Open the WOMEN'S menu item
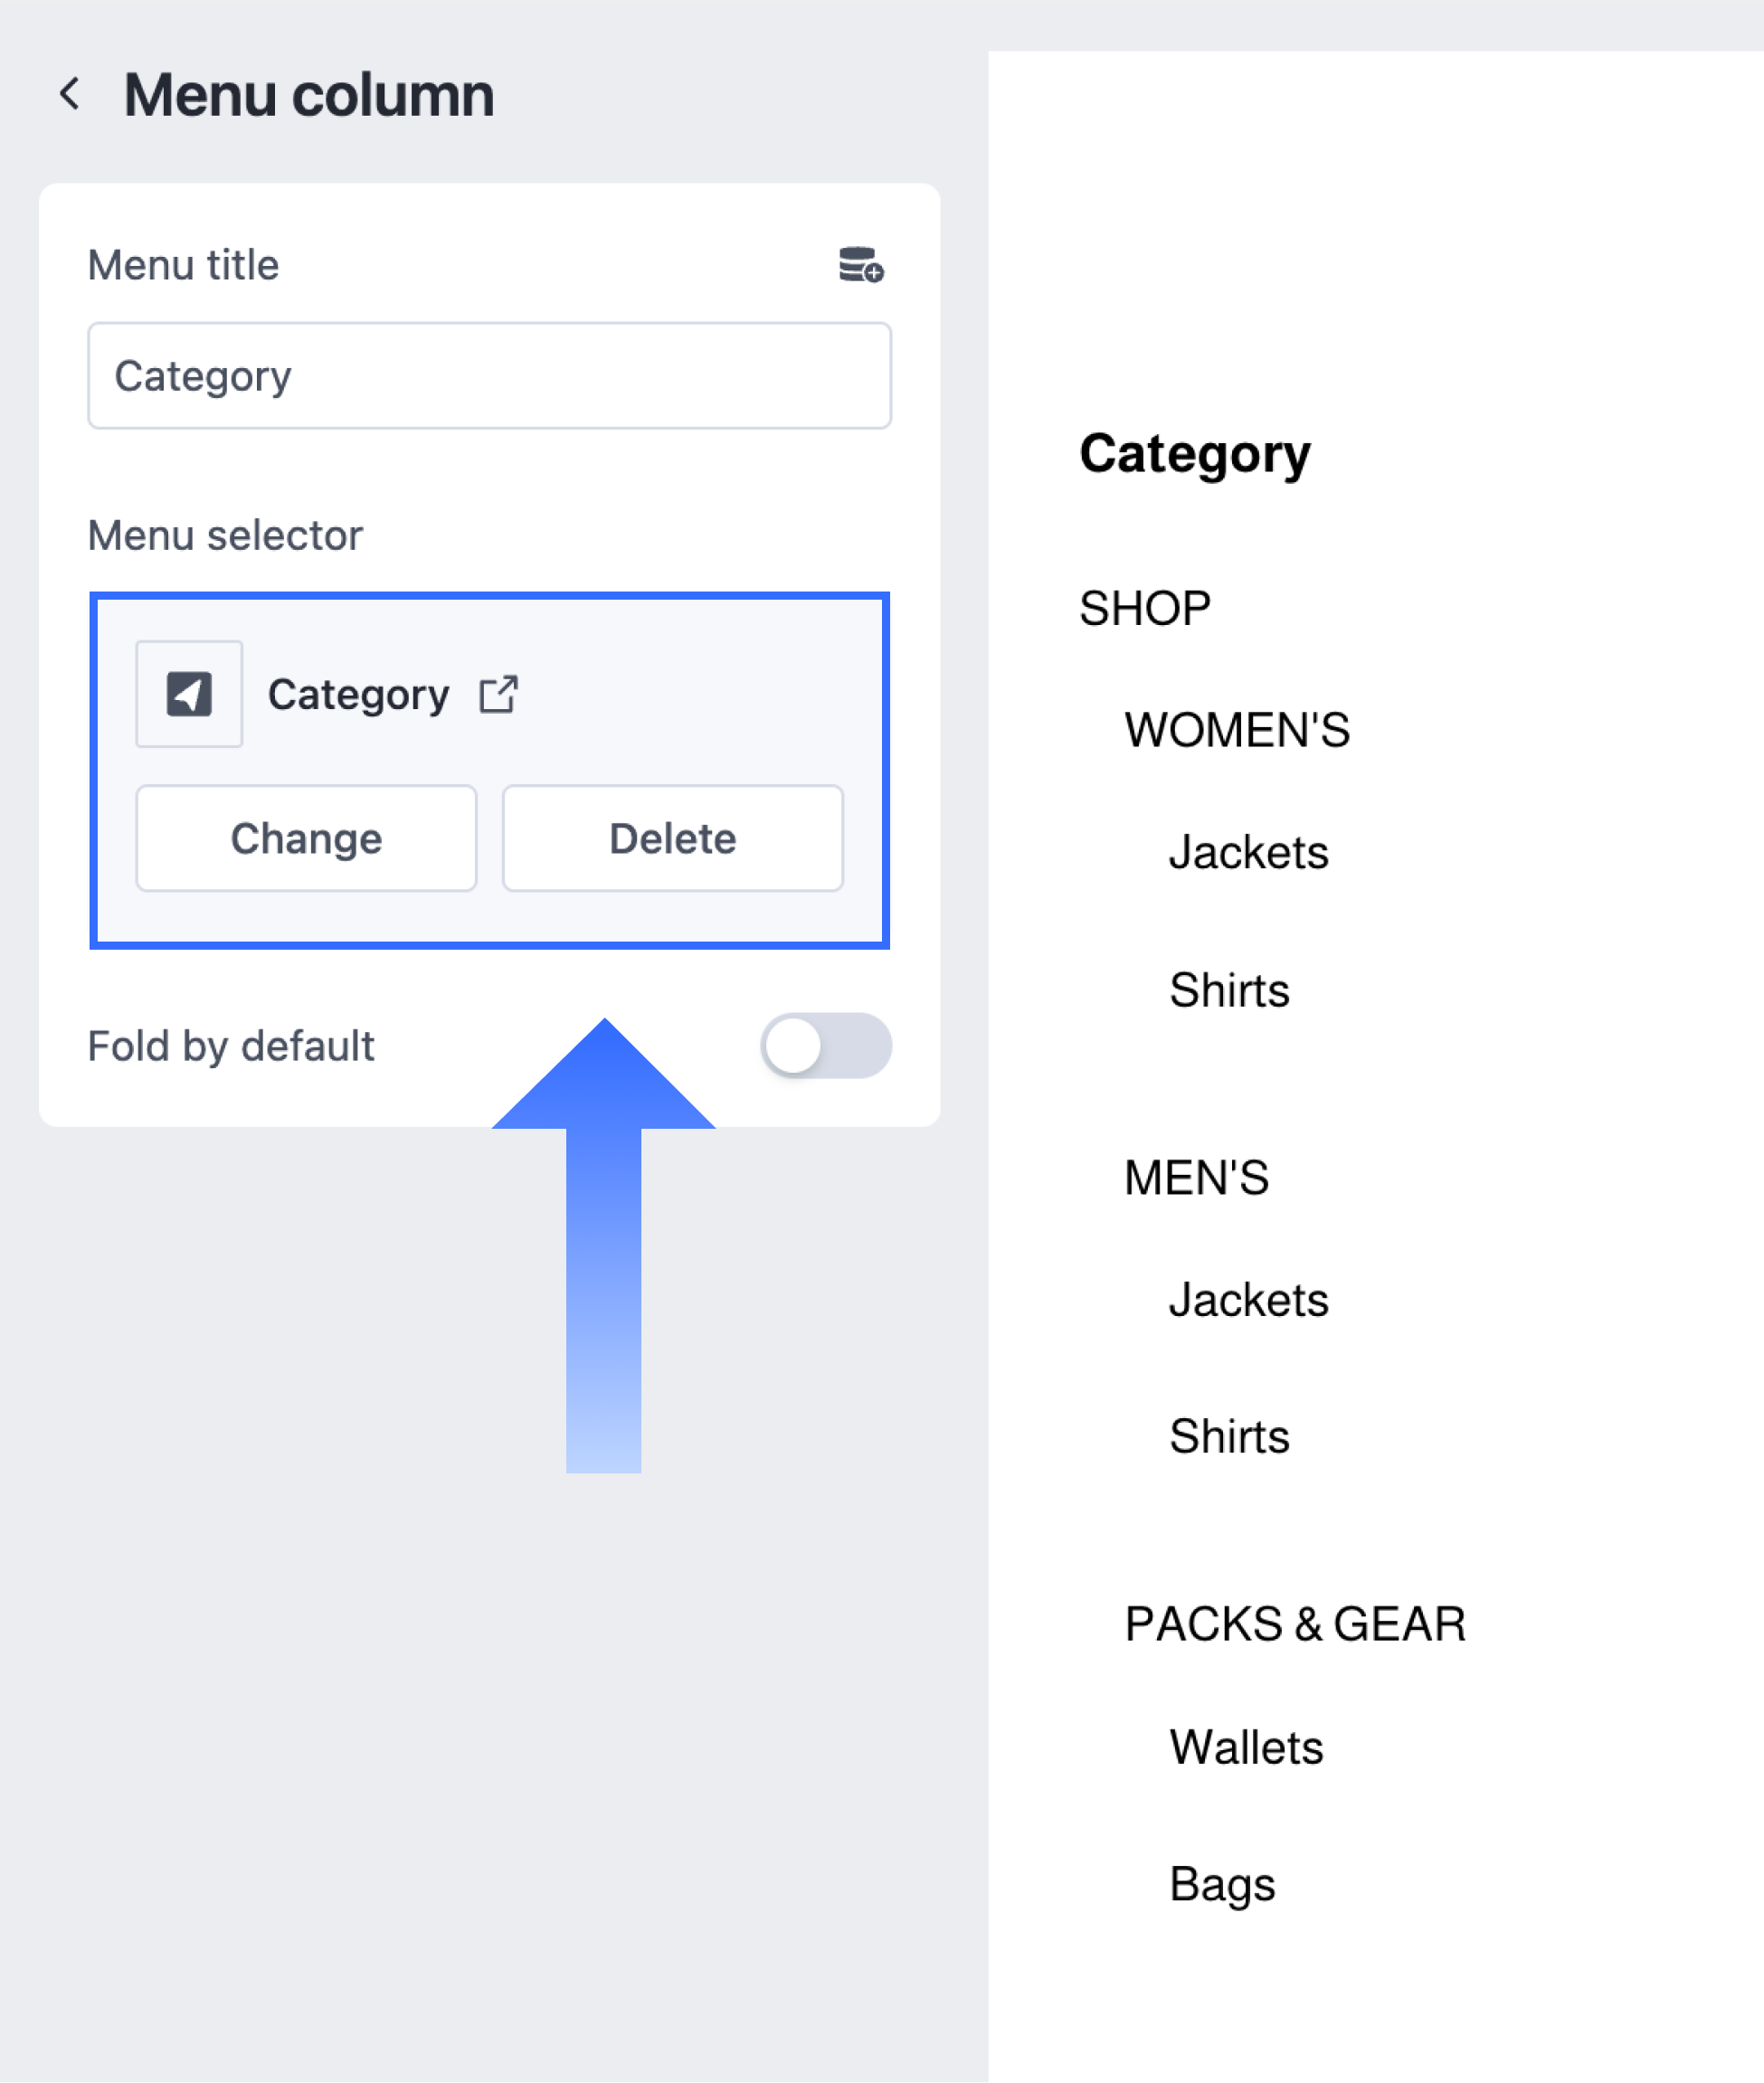The image size is (1764, 2083). (1237, 730)
